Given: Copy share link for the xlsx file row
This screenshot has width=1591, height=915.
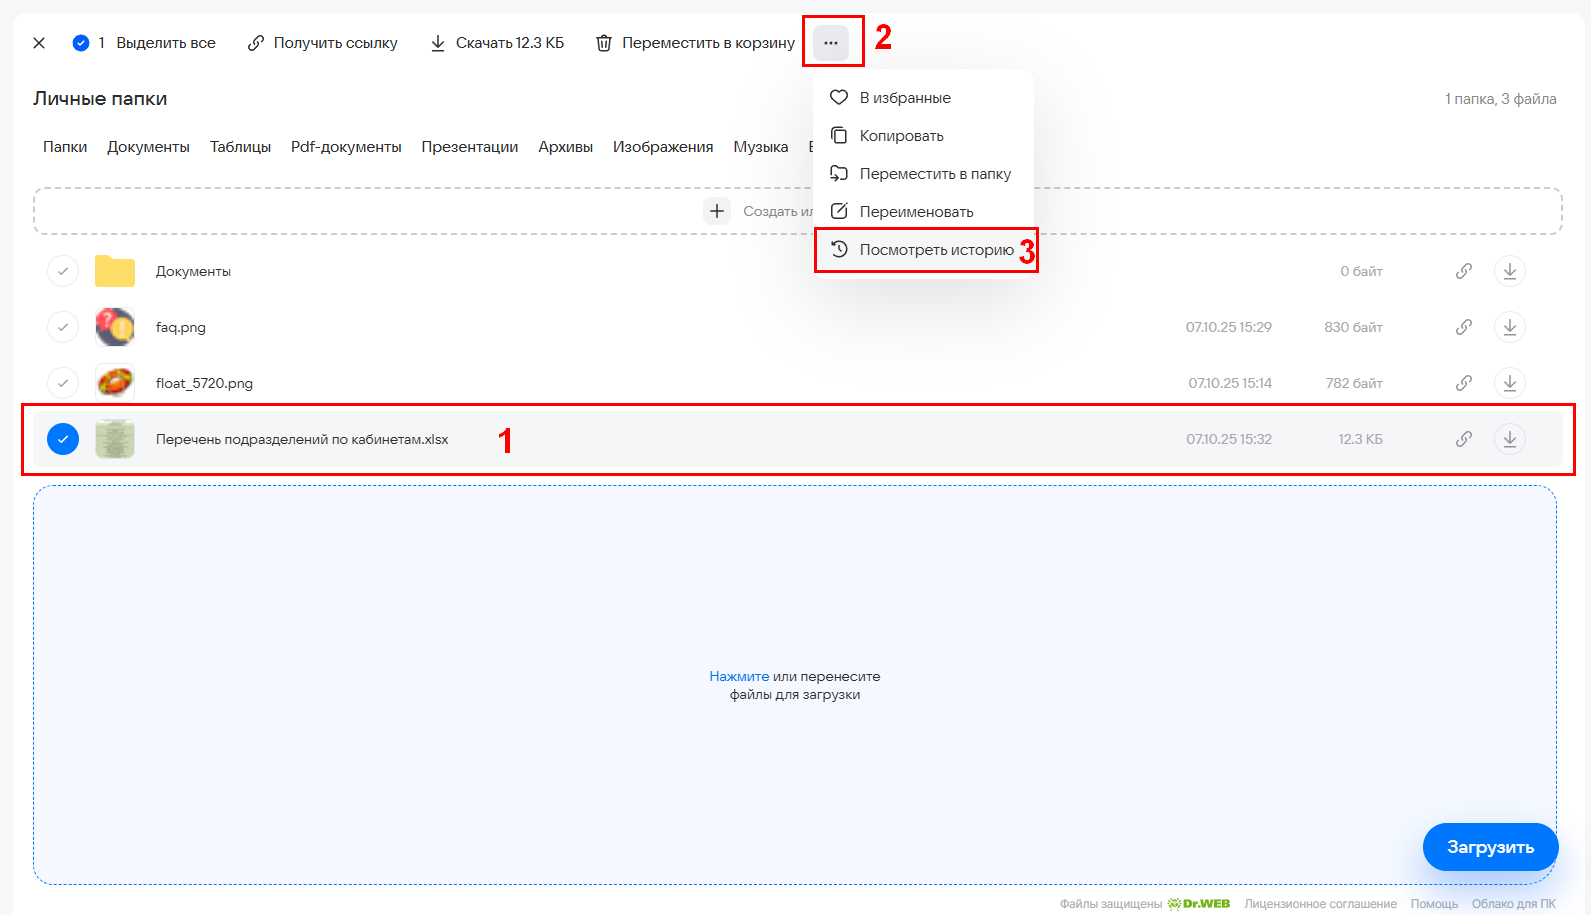Looking at the screenshot, I should 1463,439.
